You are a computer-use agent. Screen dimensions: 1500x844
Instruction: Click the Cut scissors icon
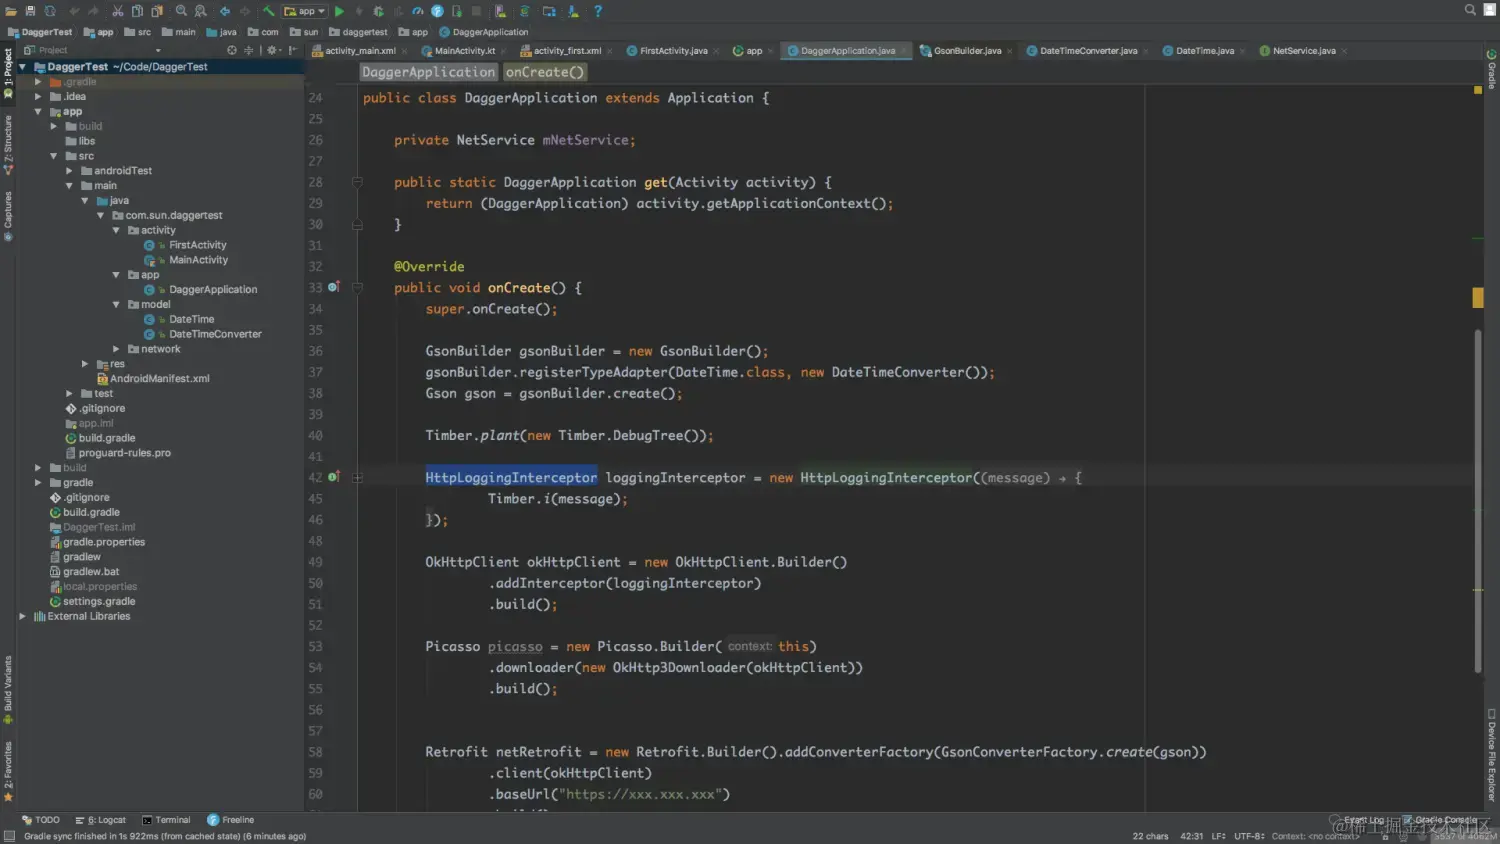[118, 11]
